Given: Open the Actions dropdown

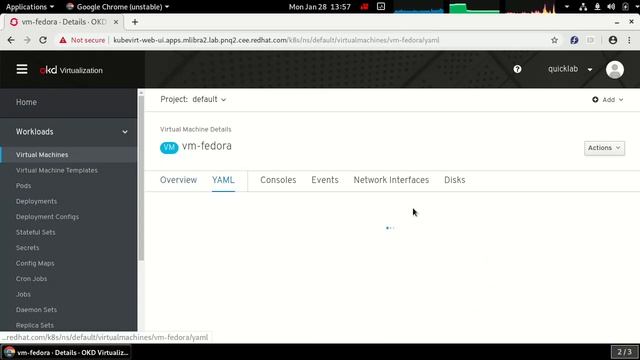Looking at the screenshot, I should point(604,148).
